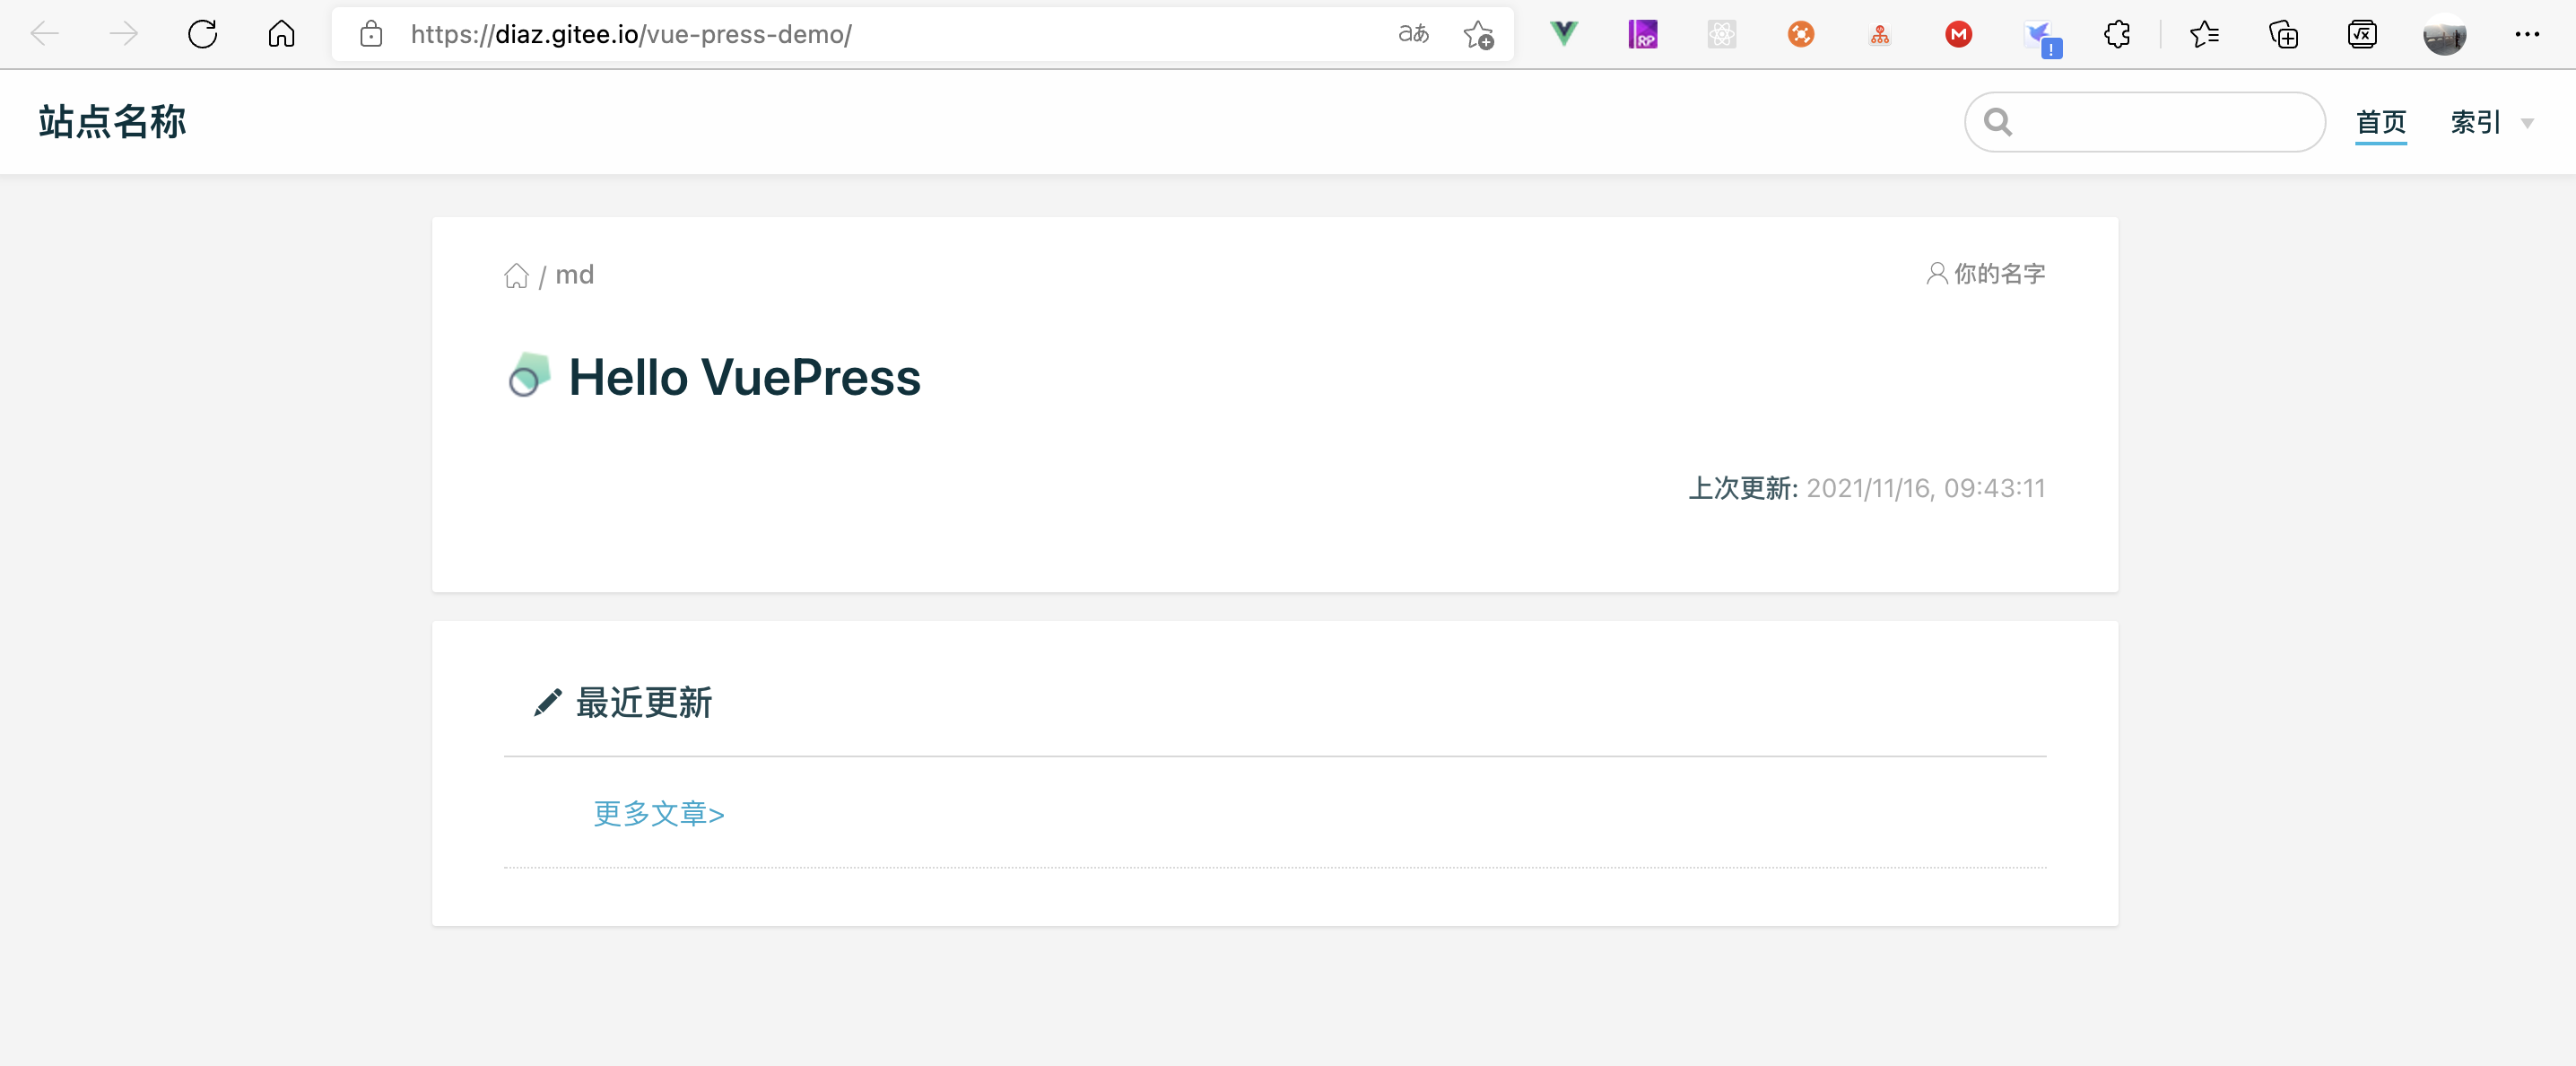Click the 最近更新 section heading

pos(644,702)
